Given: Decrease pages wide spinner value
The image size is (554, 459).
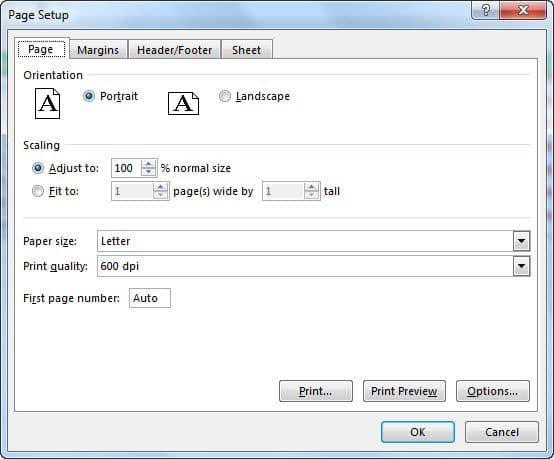Looking at the screenshot, I should (161, 195).
